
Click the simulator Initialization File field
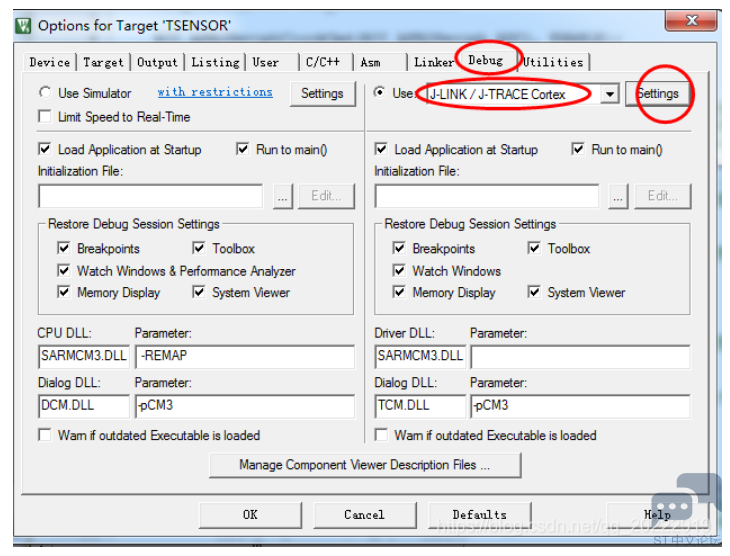tap(151, 196)
